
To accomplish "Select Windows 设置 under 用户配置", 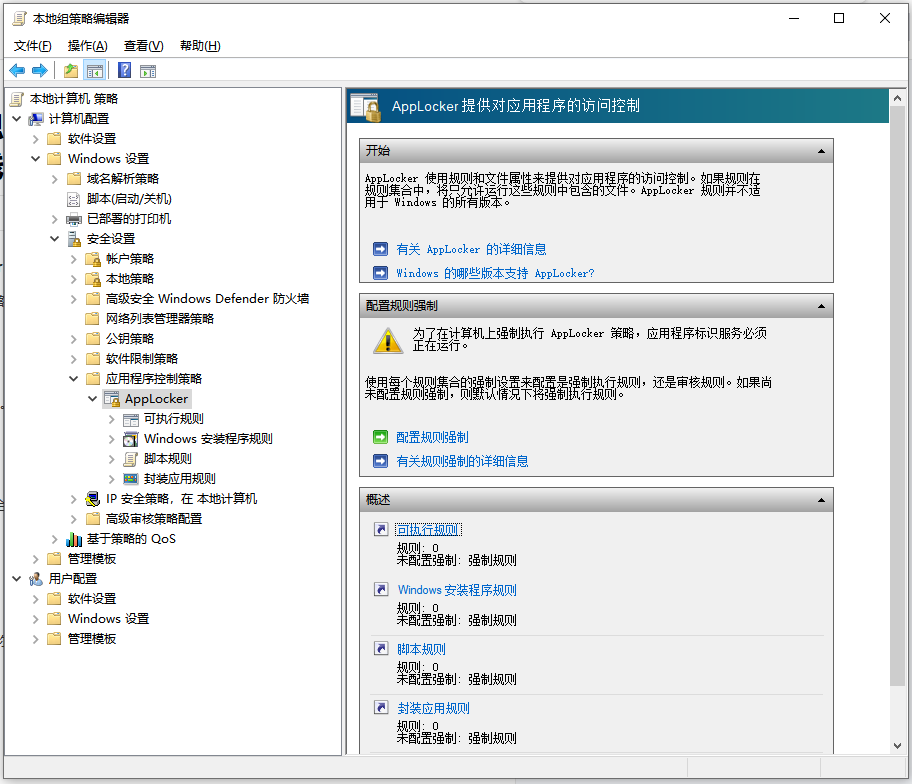I will click(108, 619).
